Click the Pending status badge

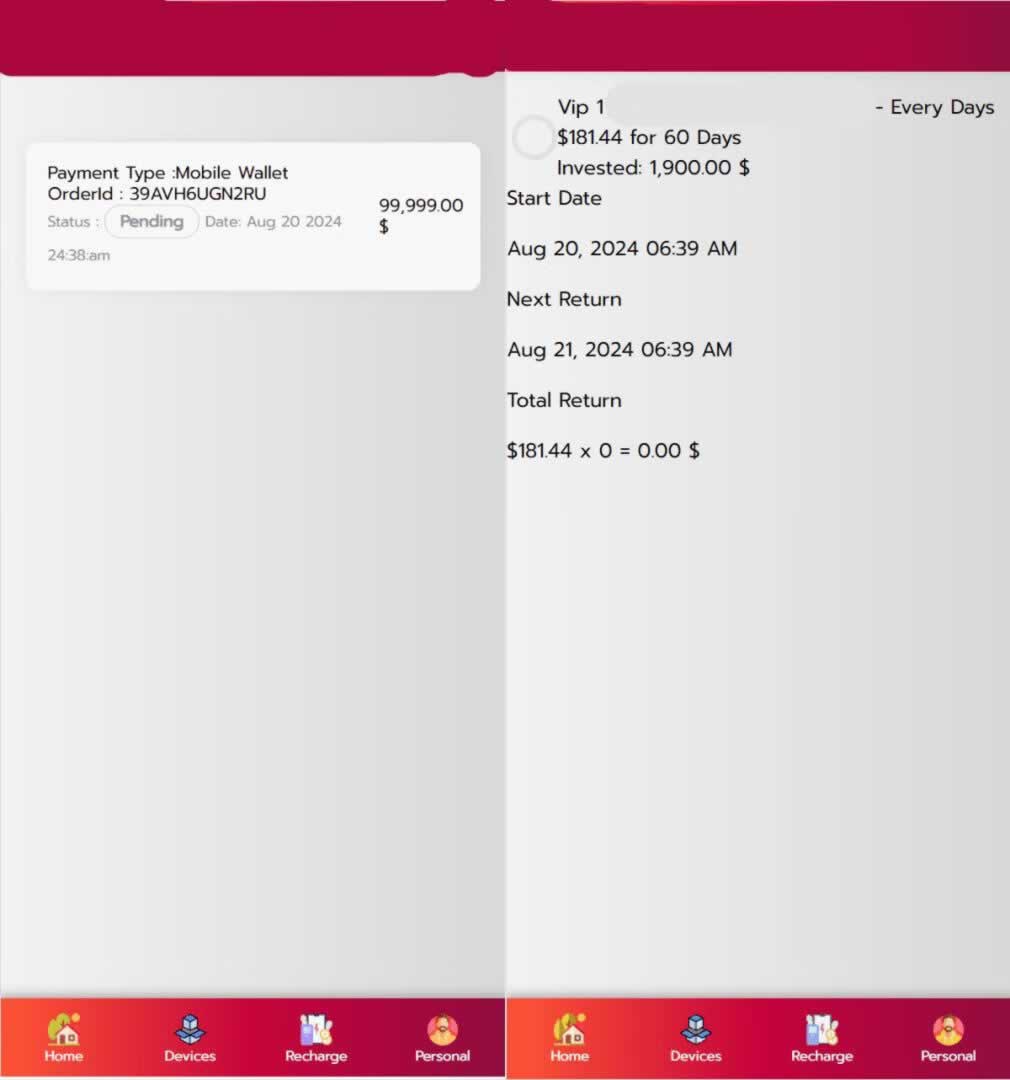pyautogui.click(x=152, y=222)
